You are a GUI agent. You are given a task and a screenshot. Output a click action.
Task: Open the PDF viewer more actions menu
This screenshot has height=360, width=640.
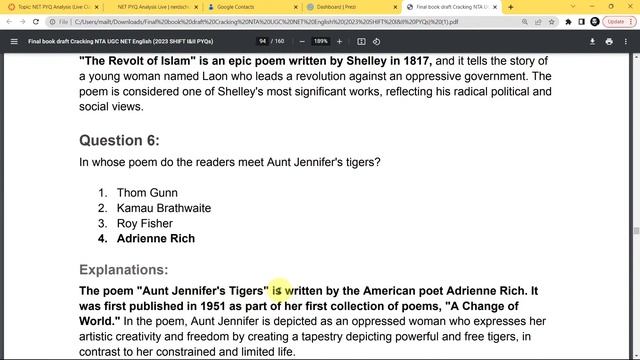tap(626, 41)
